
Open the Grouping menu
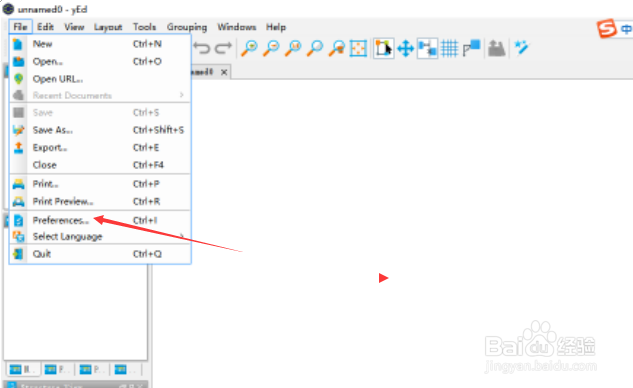point(187,27)
